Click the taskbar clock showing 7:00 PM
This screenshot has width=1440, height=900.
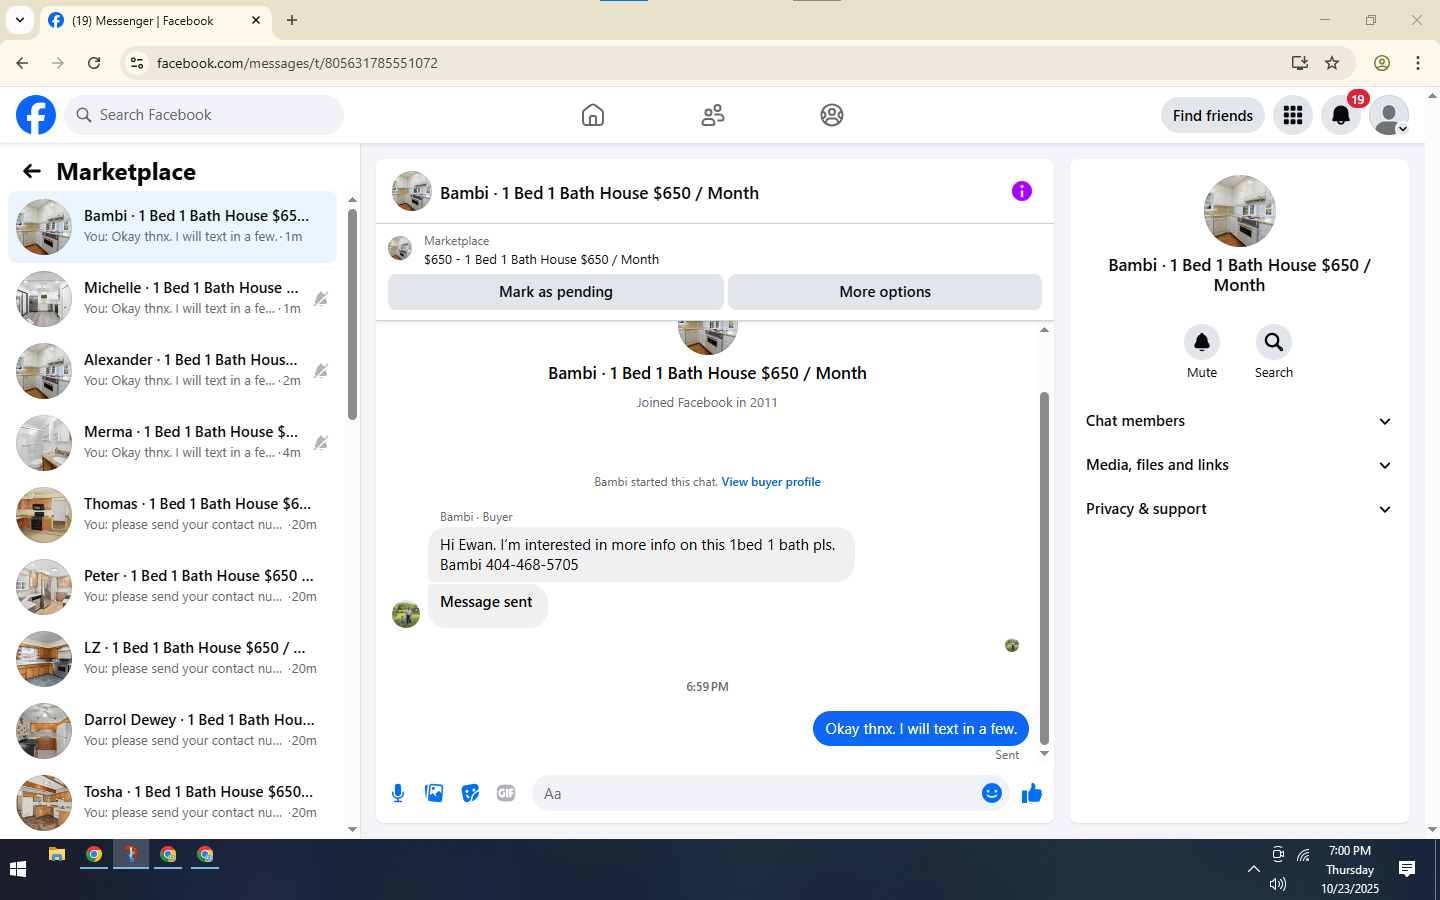point(1350,869)
